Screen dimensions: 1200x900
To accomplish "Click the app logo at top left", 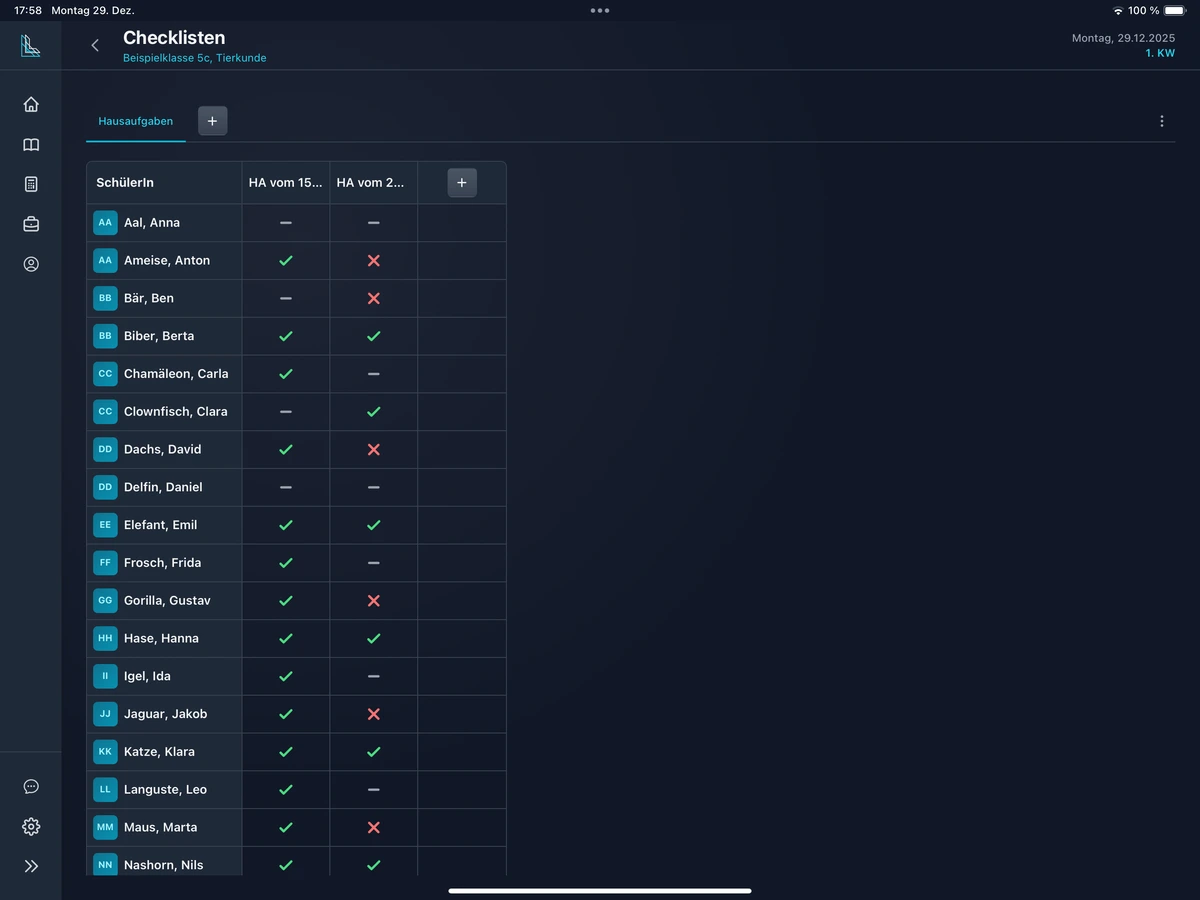I will click(31, 45).
